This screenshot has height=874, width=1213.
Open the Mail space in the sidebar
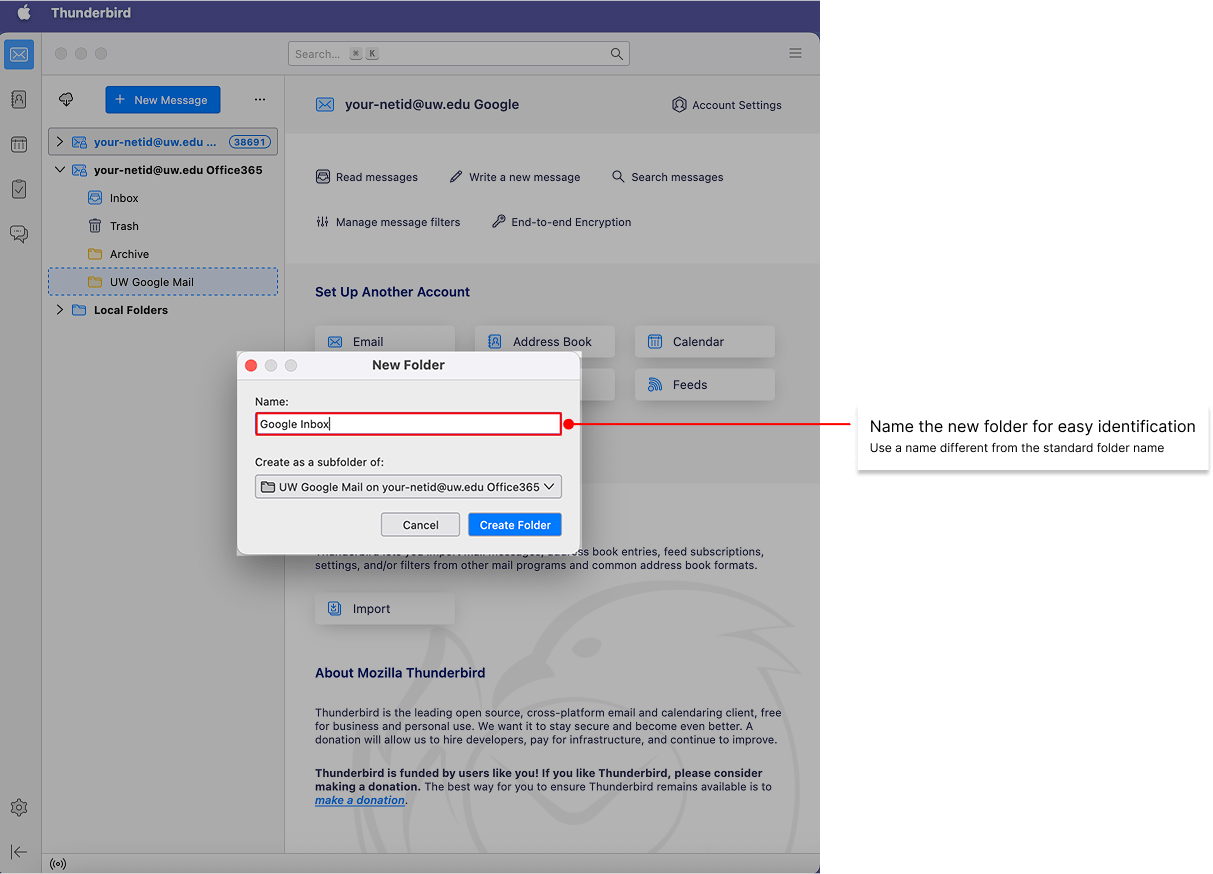coord(18,54)
